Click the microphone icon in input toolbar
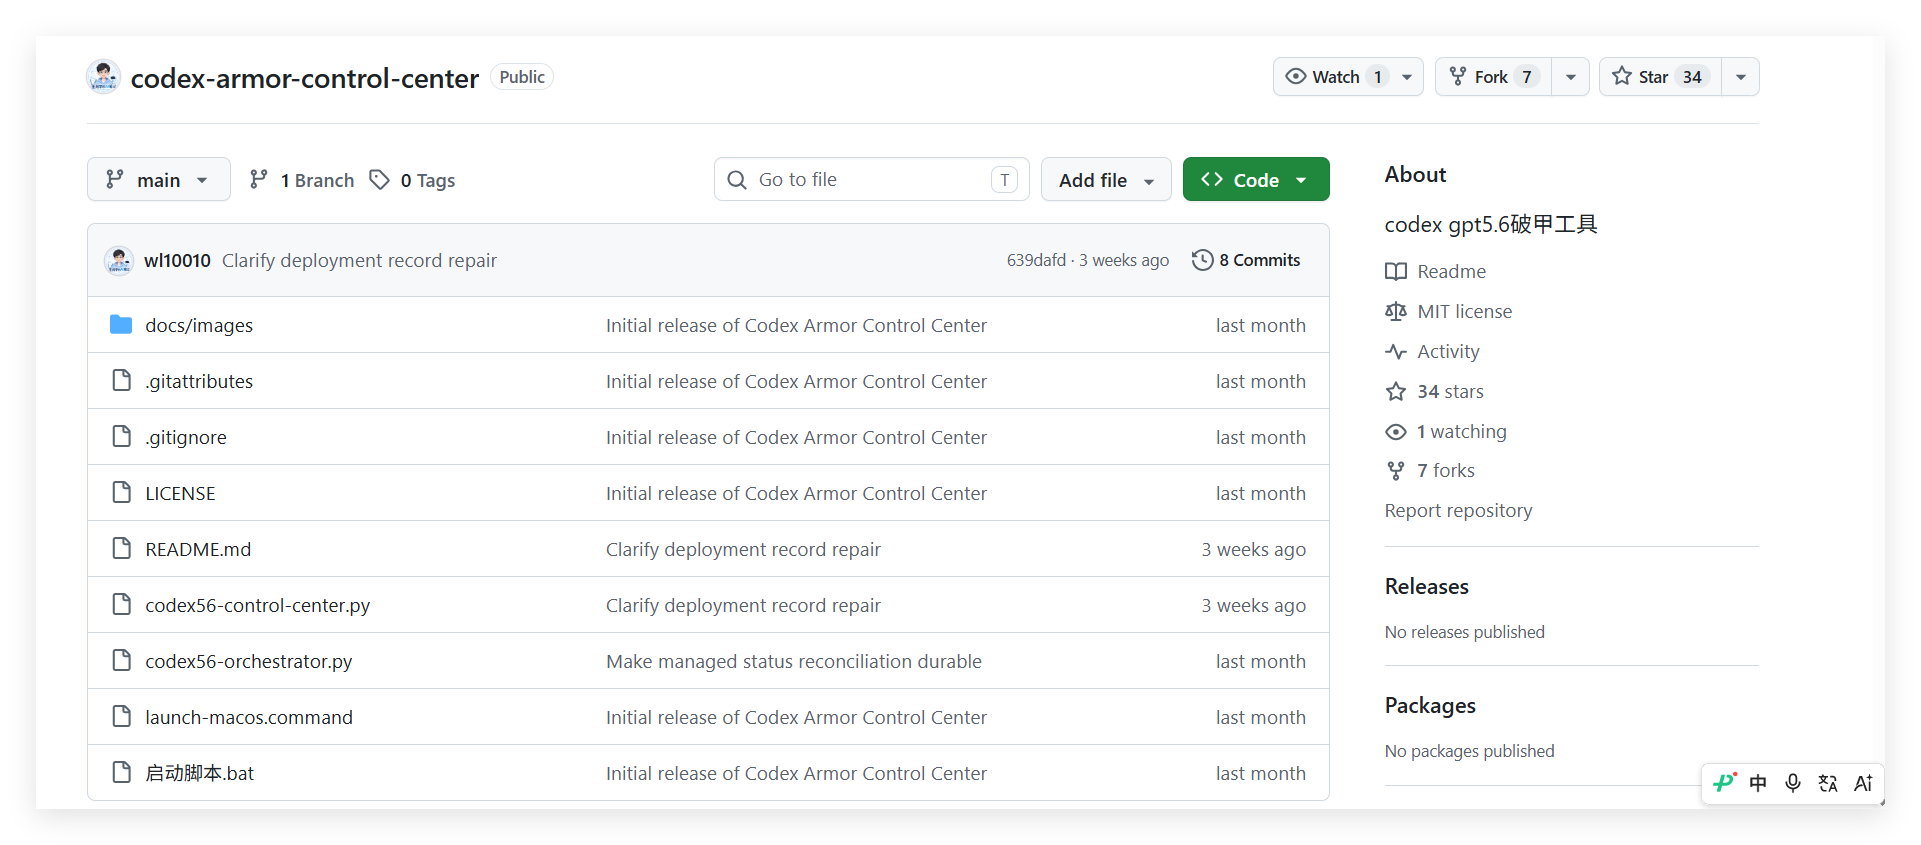The width and height of the screenshot is (1921, 845). point(1793,783)
